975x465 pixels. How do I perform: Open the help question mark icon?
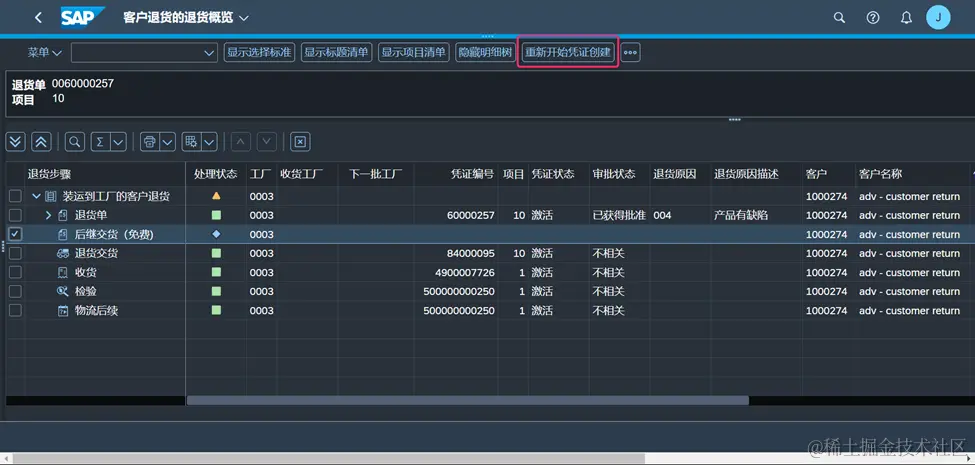(873, 17)
